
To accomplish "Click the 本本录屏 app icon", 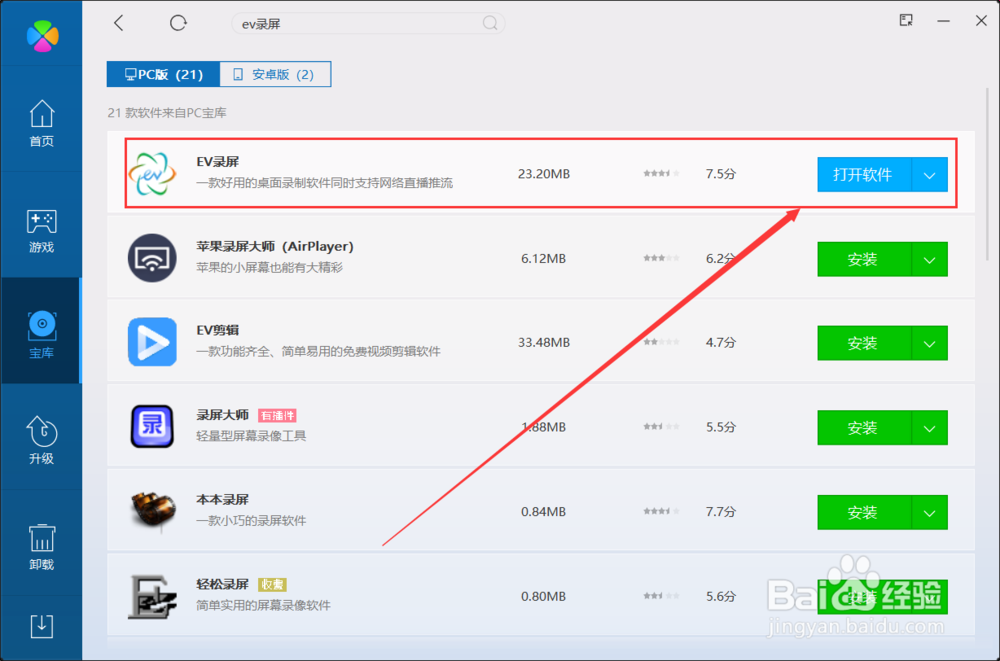I will pyautogui.click(x=152, y=510).
